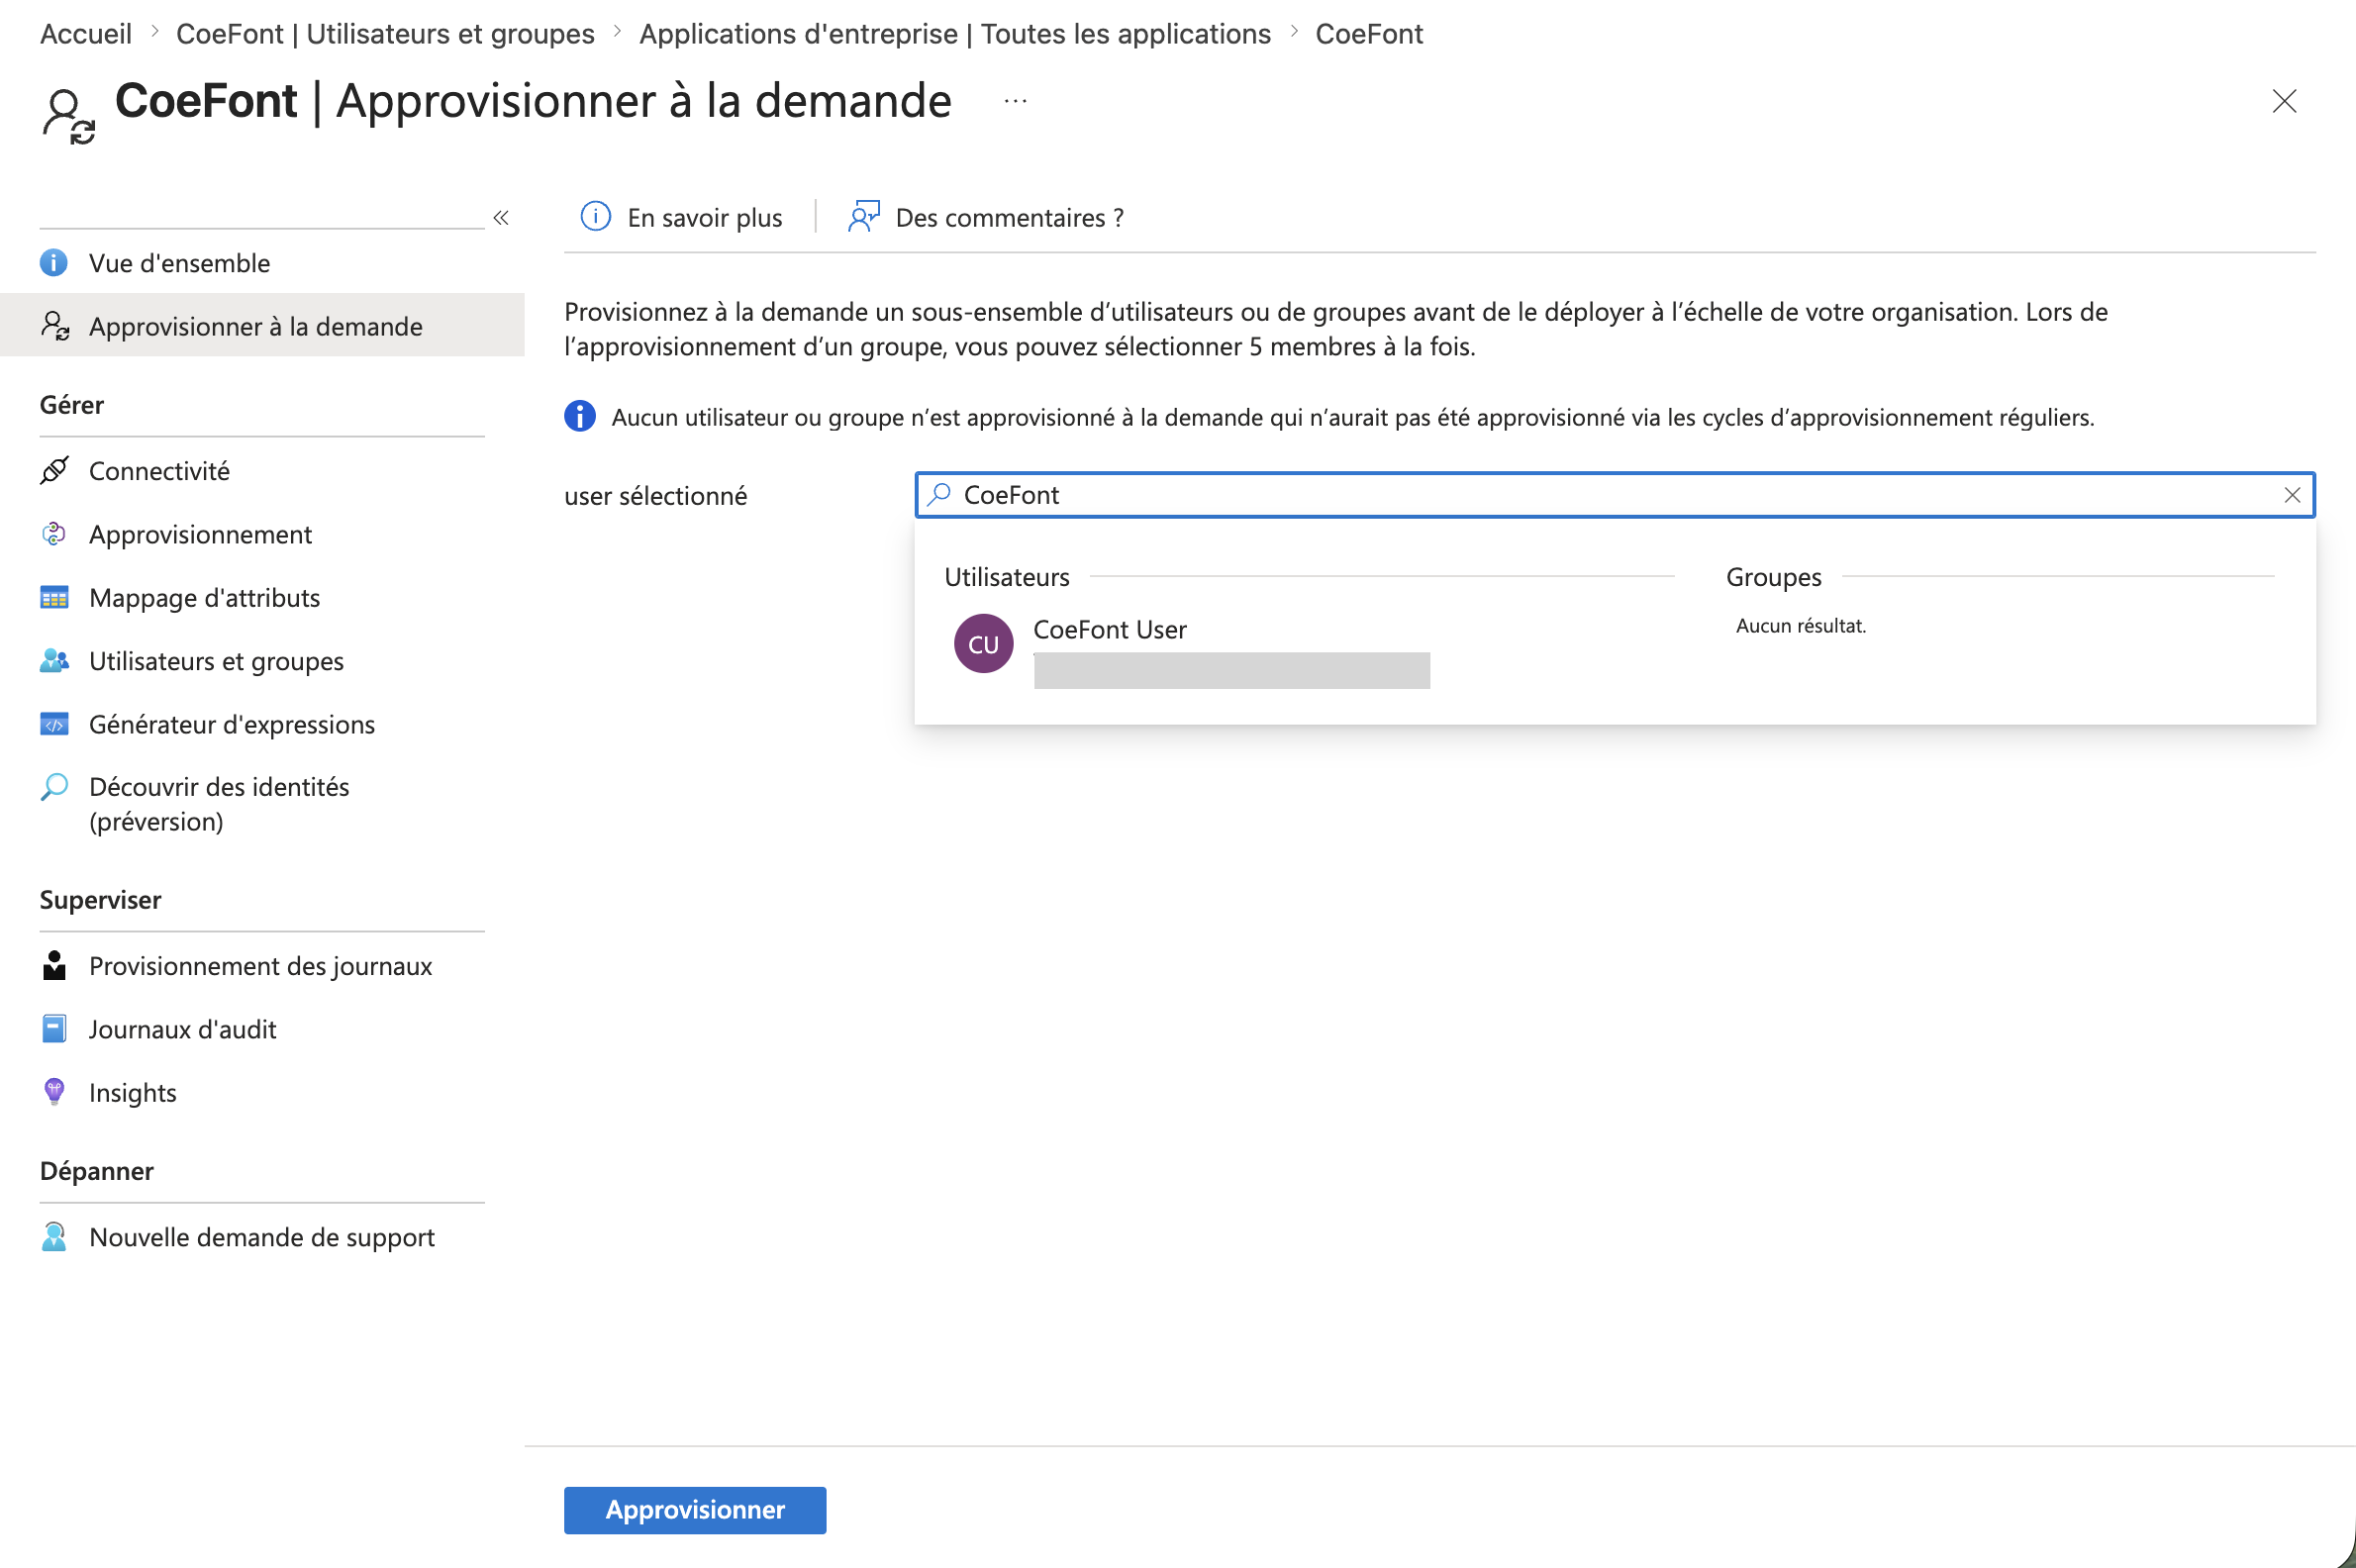The height and width of the screenshot is (1568, 2356).
Task: Click the Générateur d'expressions code icon
Action: click(54, 724)
